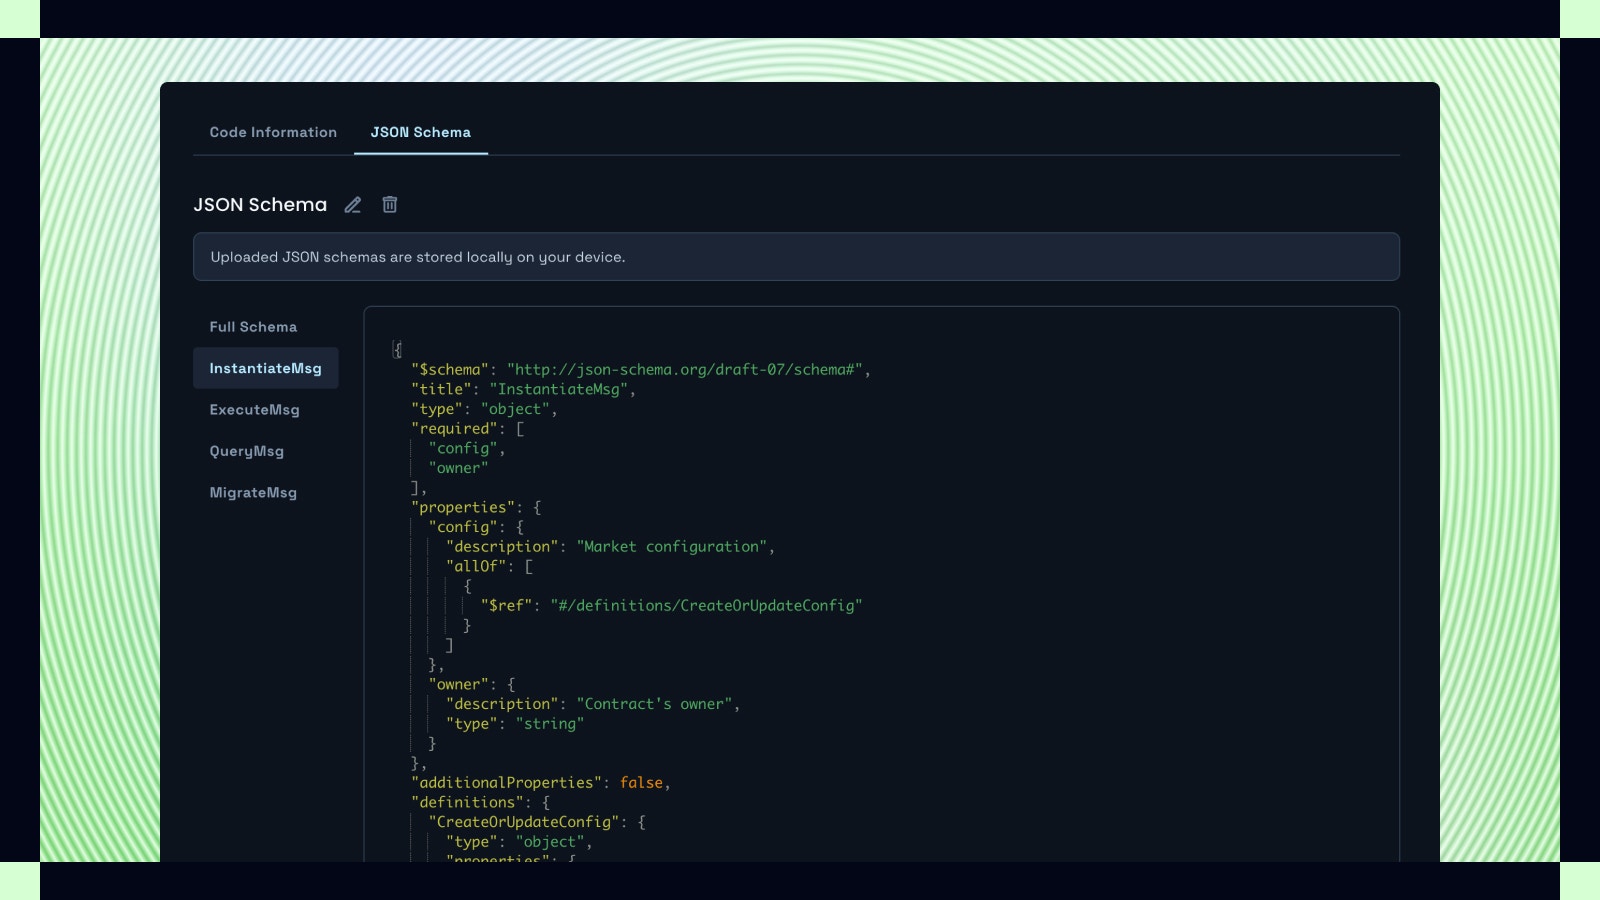This screenshot has height=900, width=1600.
Task: Click the "required": [ line
Action: point(468,429)
